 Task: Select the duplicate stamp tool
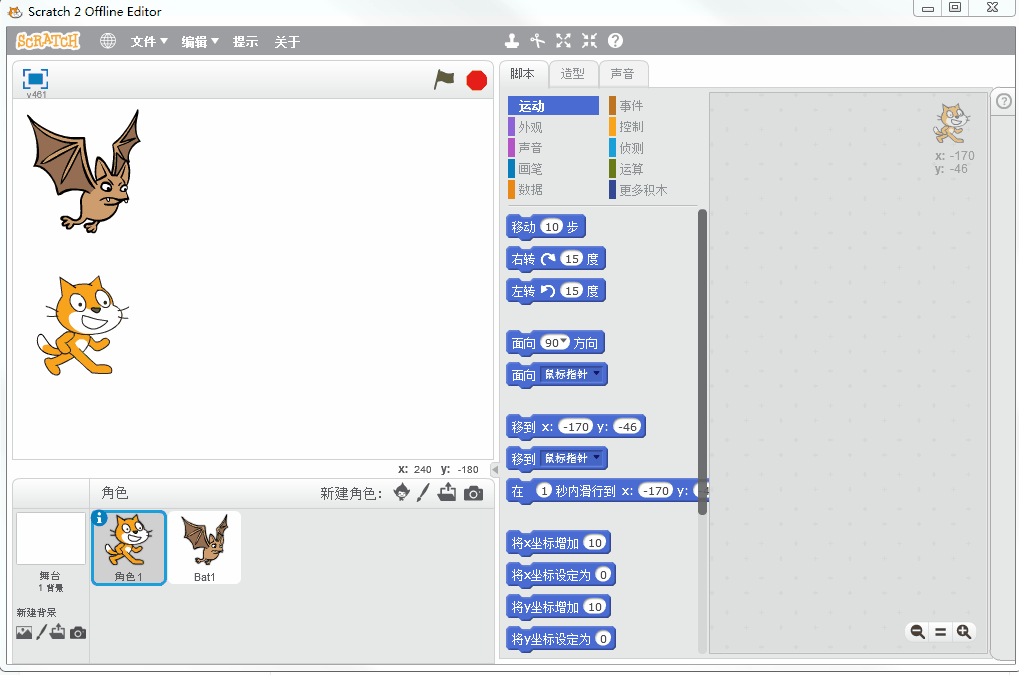point(512,41)
